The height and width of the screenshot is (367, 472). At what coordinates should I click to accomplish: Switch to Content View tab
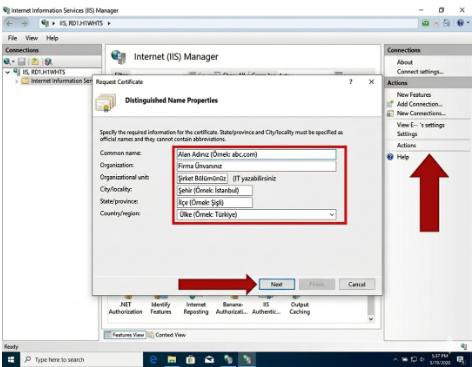coord(167,335)
